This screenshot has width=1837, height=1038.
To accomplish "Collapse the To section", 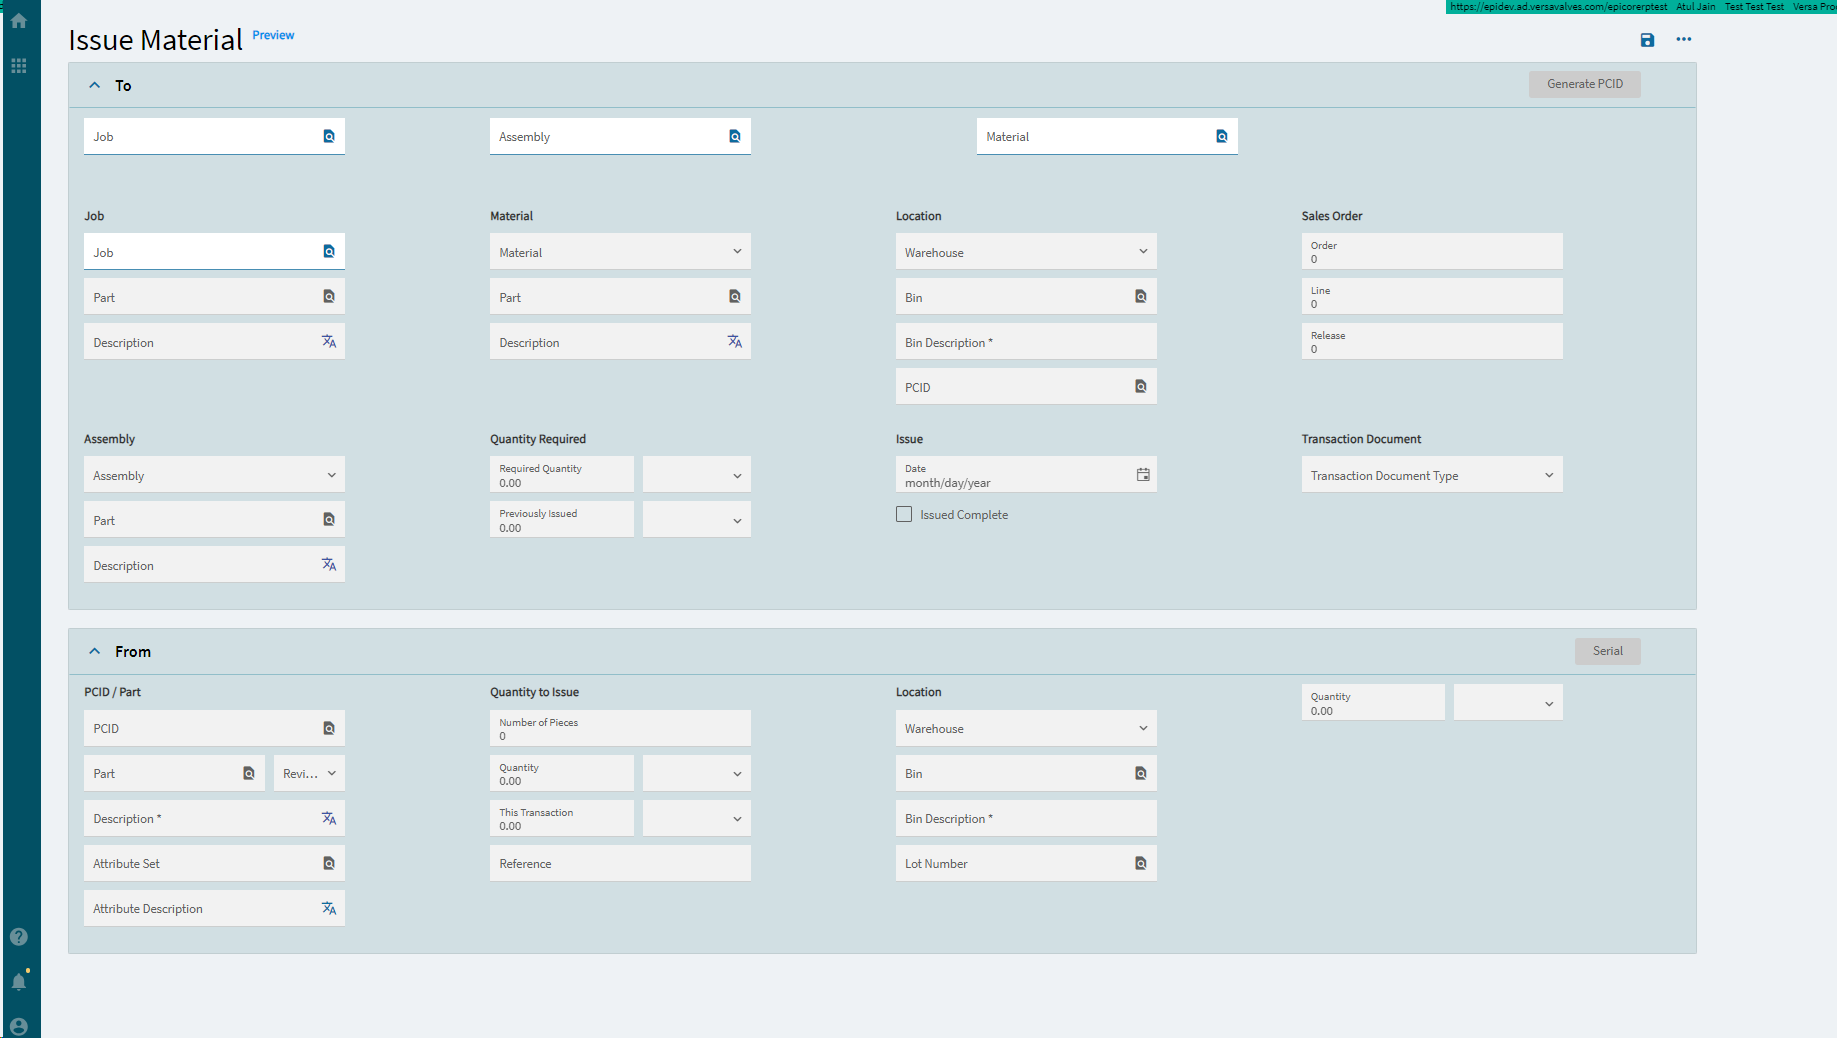I will 95,85.
